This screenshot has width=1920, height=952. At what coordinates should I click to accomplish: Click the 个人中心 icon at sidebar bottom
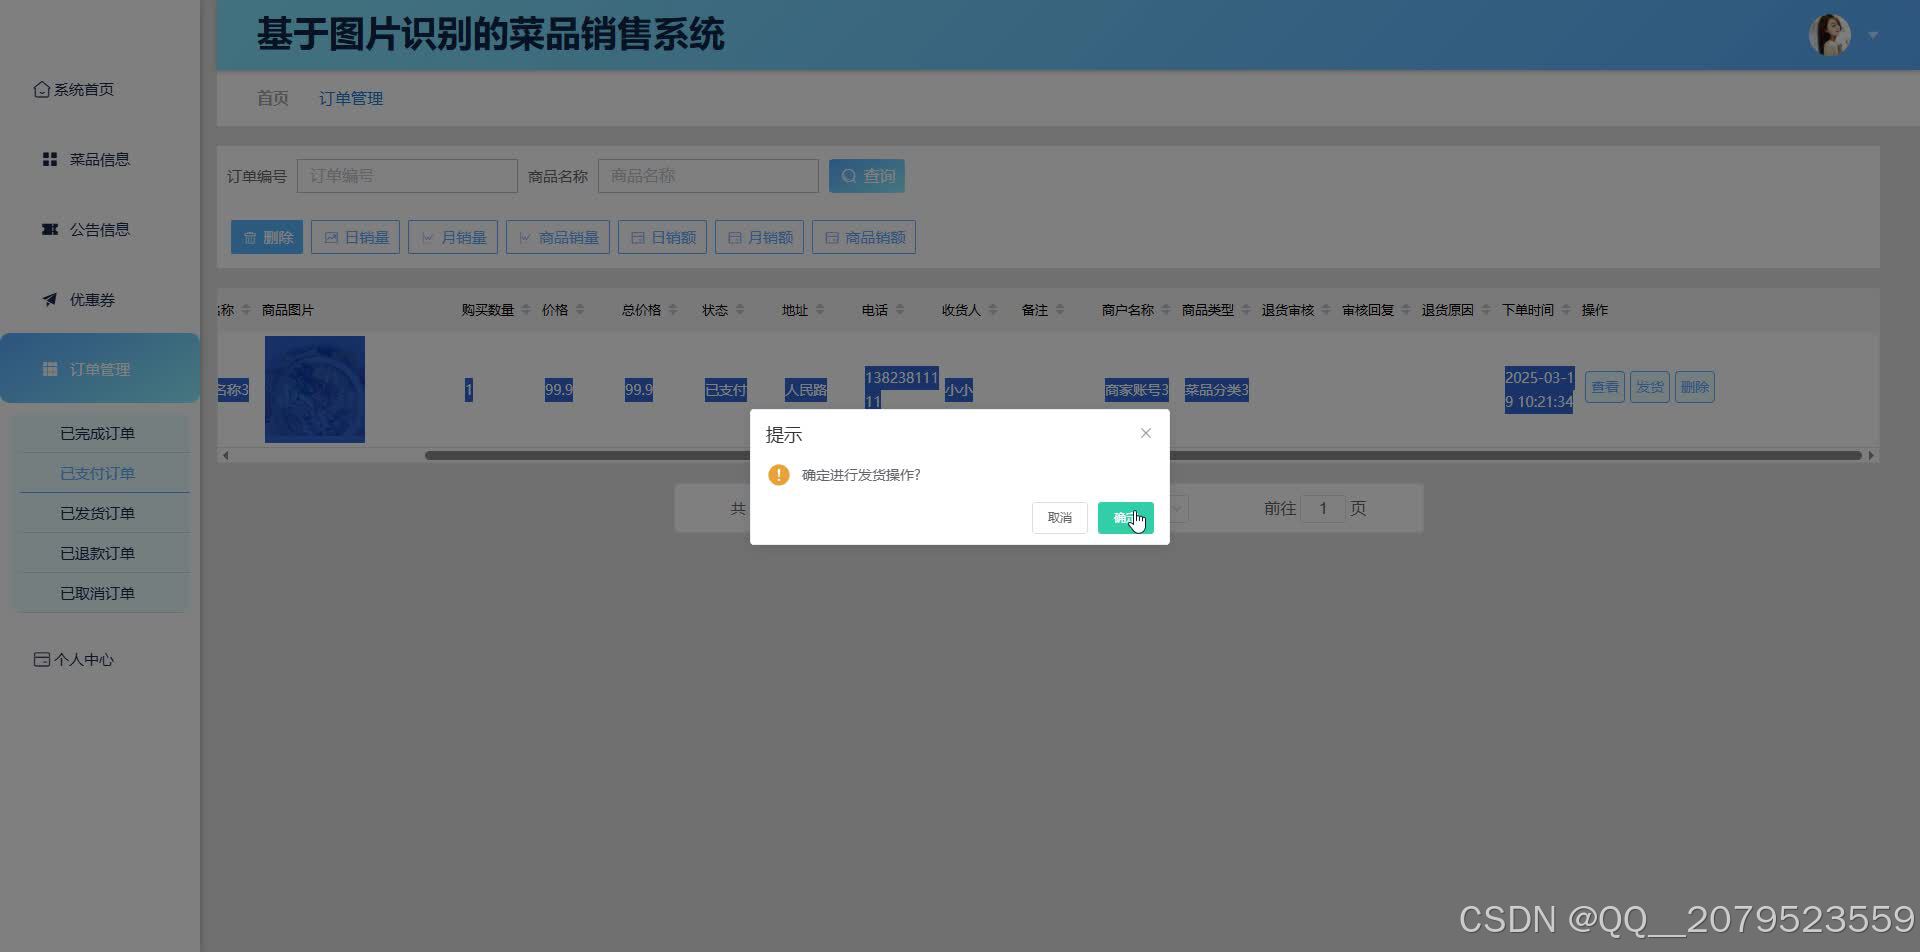tap(41, 659)
